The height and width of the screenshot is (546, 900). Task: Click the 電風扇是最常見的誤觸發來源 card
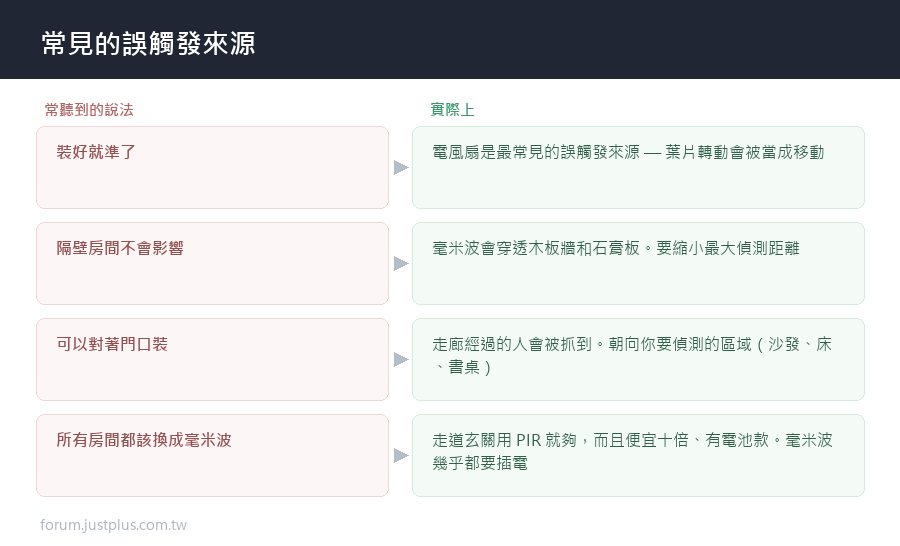click(x=638, y=168)
